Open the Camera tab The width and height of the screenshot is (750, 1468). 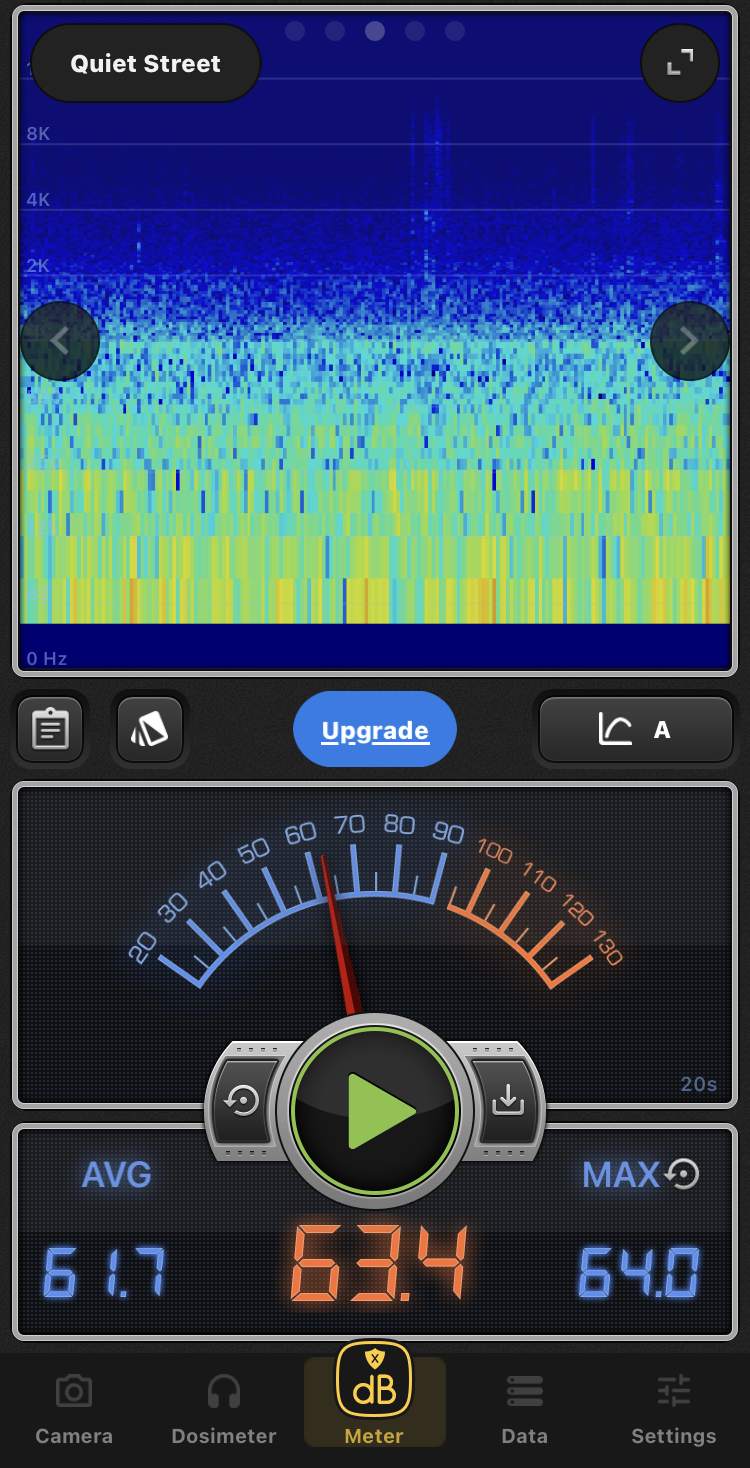coord(74,1409)
